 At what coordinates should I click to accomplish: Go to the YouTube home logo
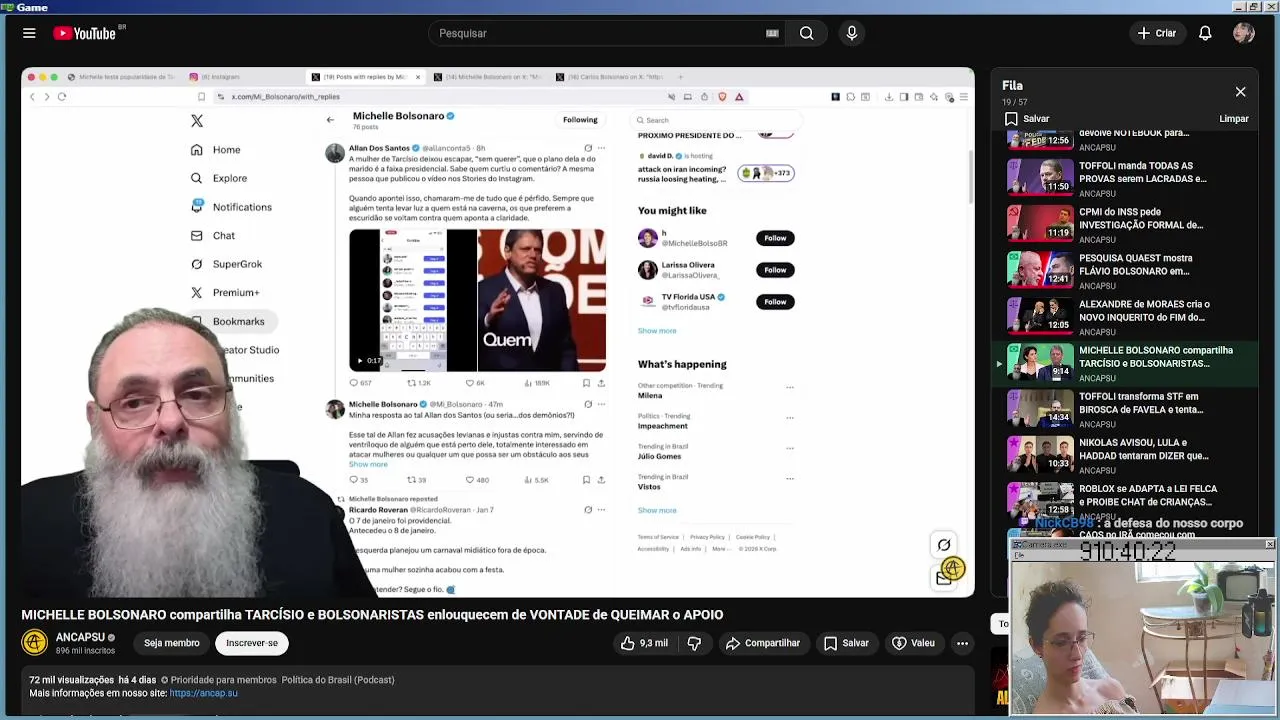pyautogui.click(x=85, y=33)
